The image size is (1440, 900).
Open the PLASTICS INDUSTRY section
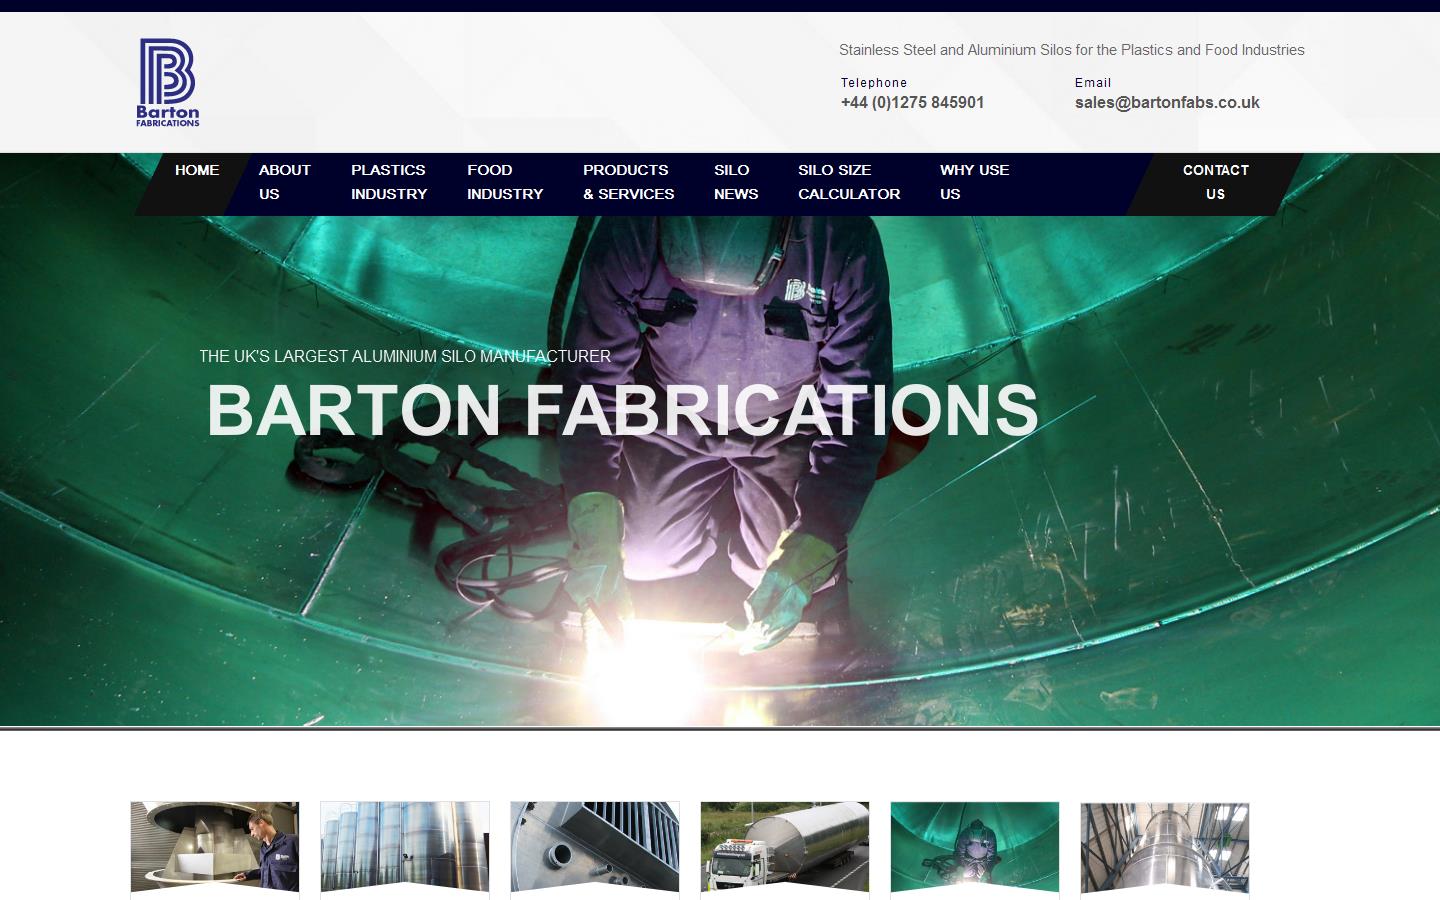click(x=388, y=182)
